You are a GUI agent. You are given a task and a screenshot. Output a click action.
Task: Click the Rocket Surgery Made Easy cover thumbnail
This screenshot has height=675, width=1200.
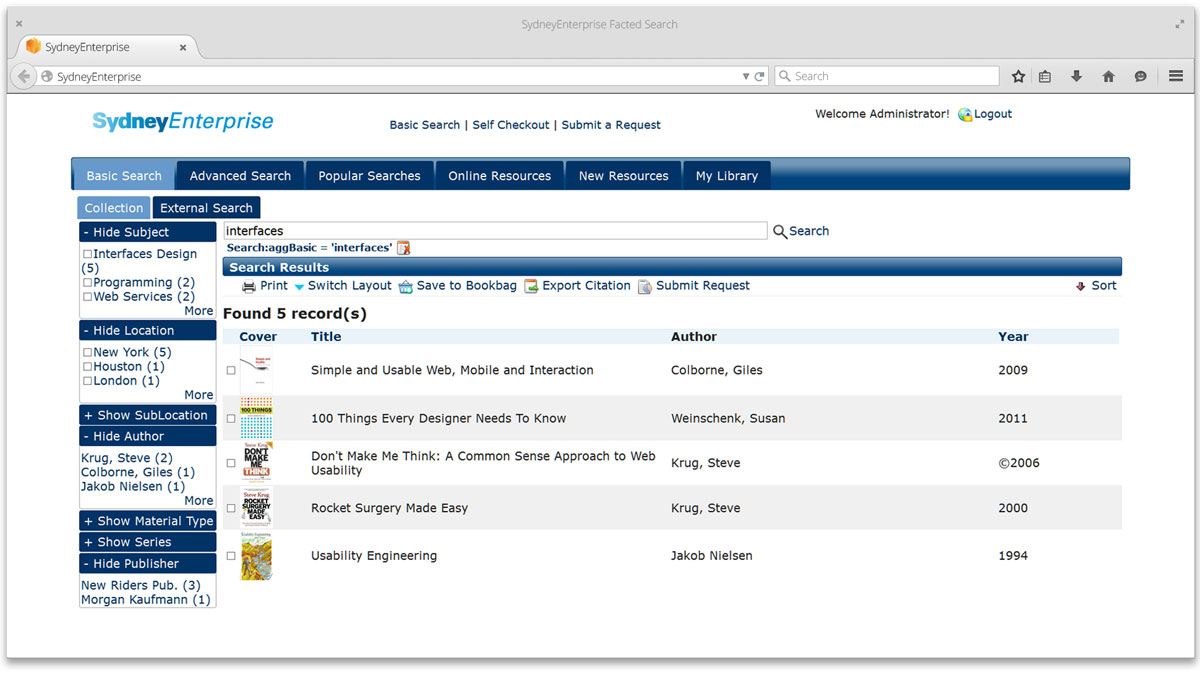pos(256,508)
